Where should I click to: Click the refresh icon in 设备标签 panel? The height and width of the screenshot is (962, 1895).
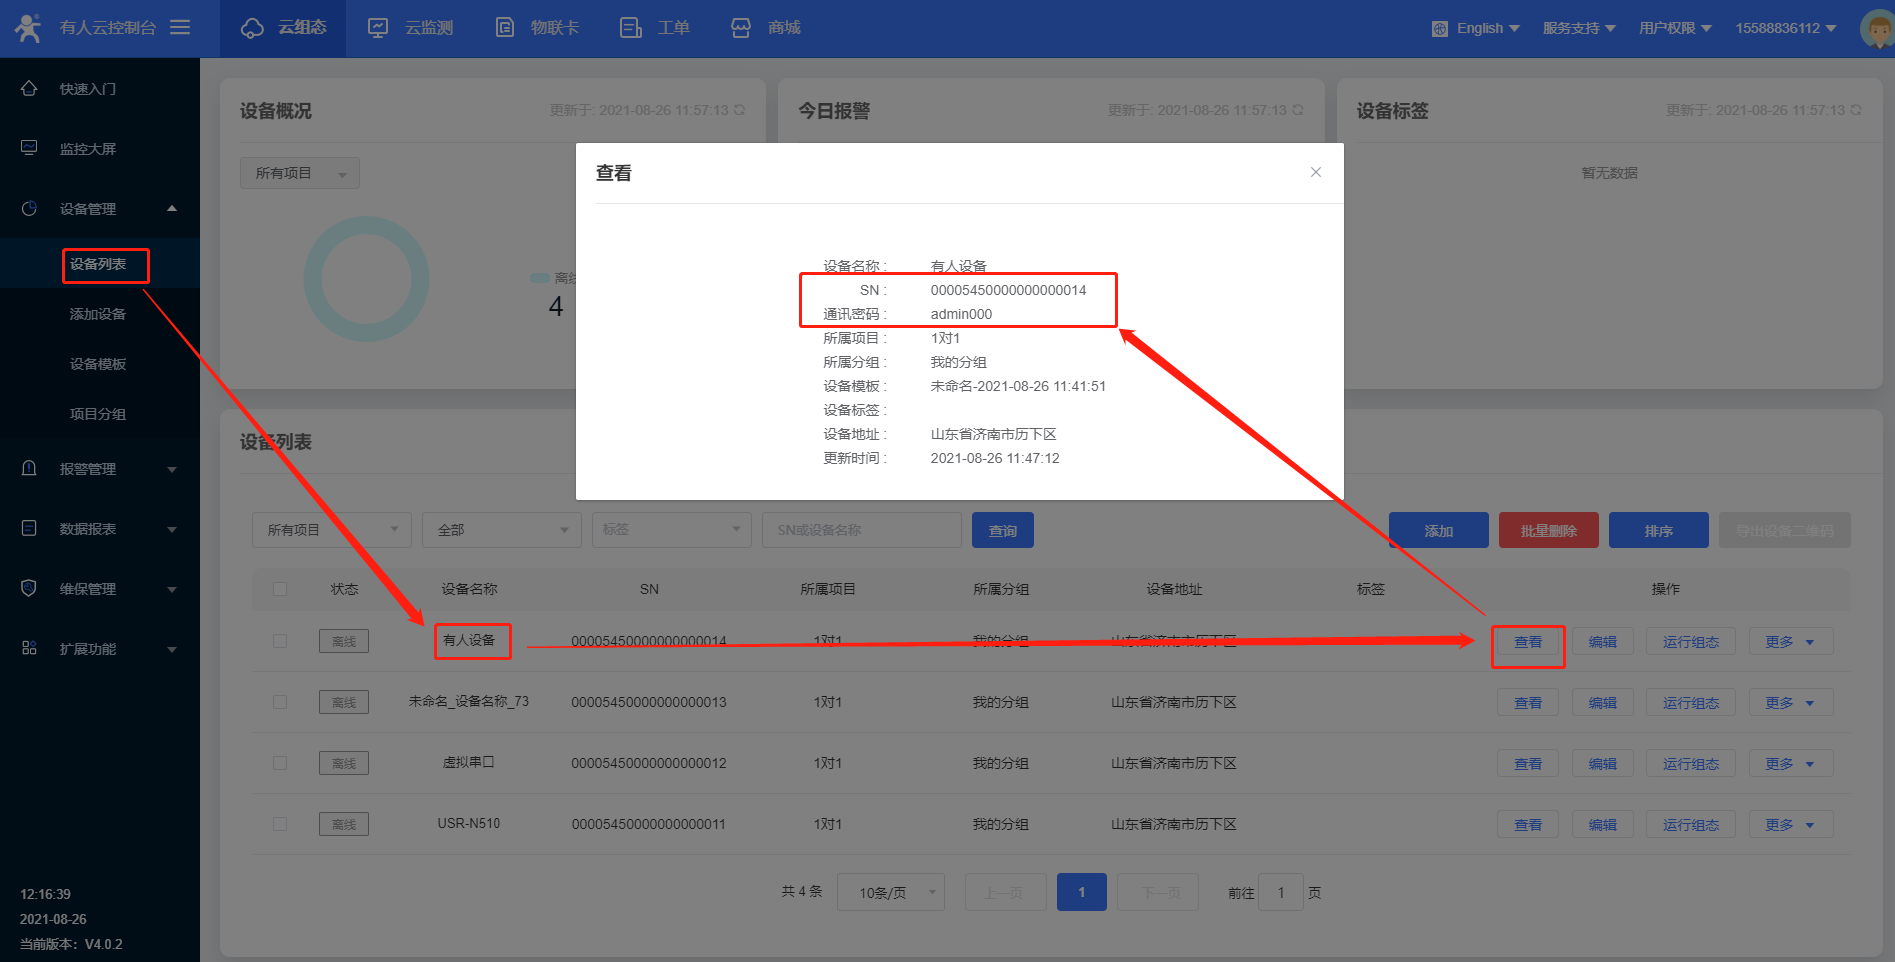pos(1856,110)
